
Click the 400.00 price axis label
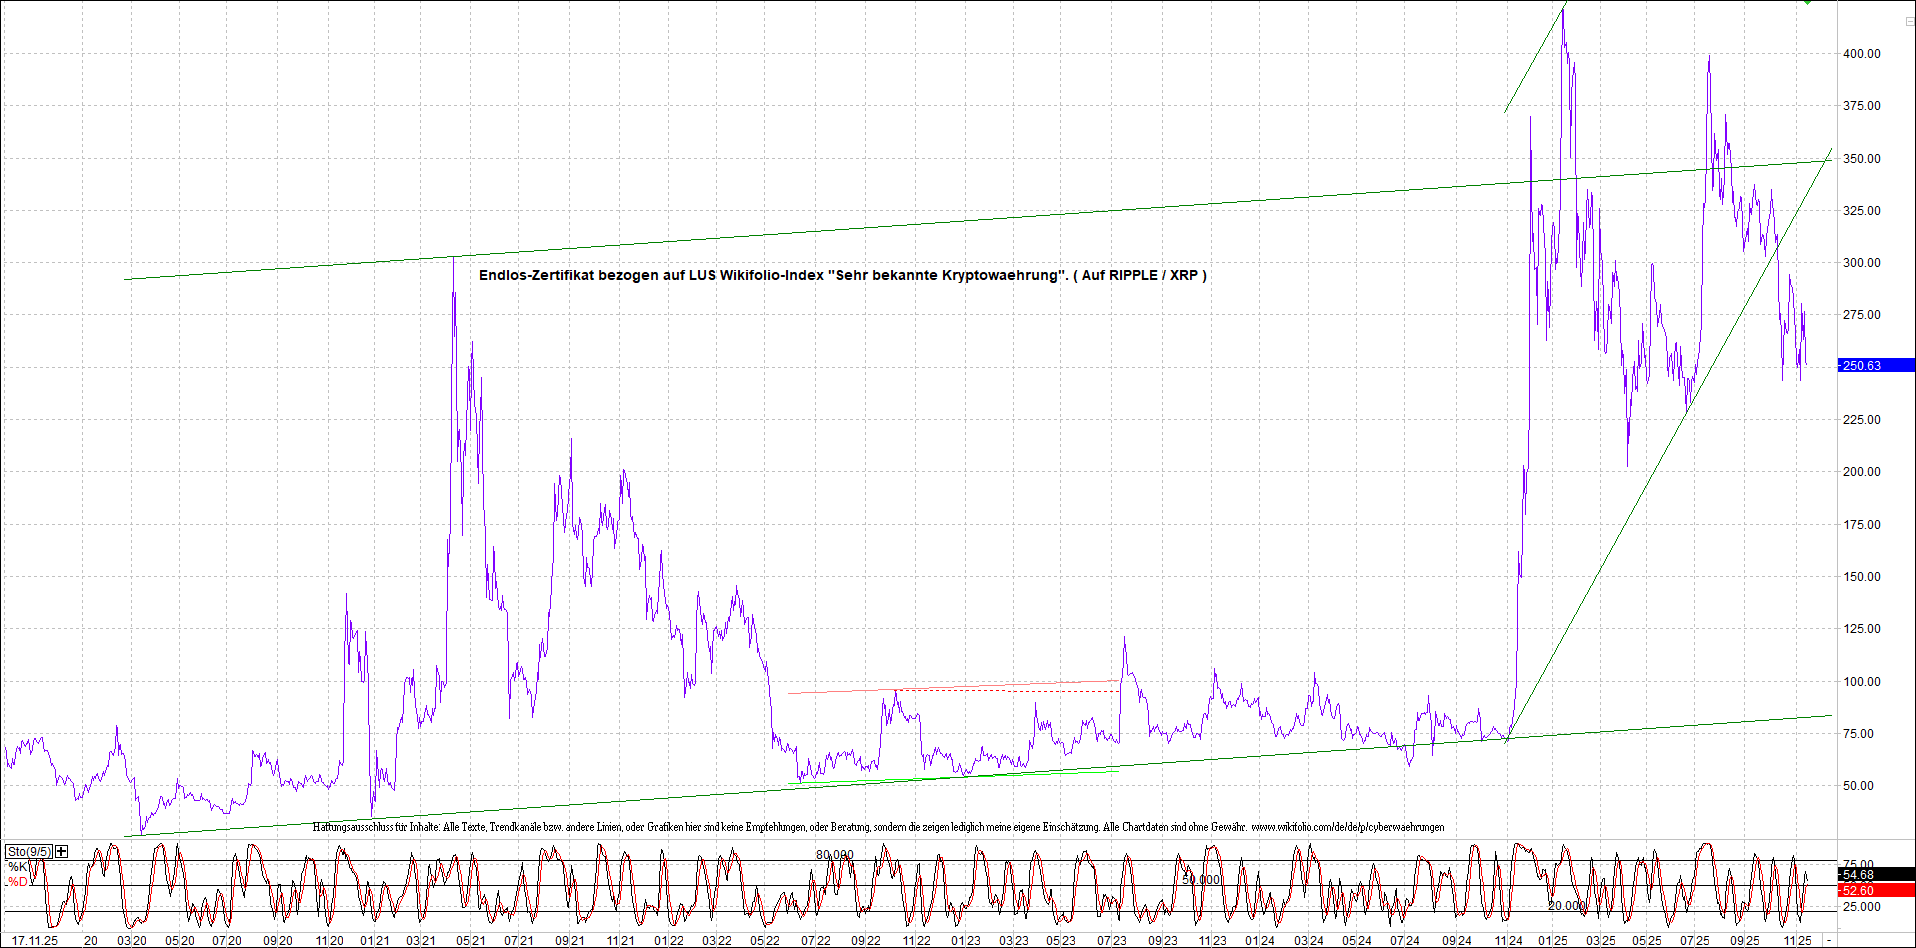tap(1861, 54)
